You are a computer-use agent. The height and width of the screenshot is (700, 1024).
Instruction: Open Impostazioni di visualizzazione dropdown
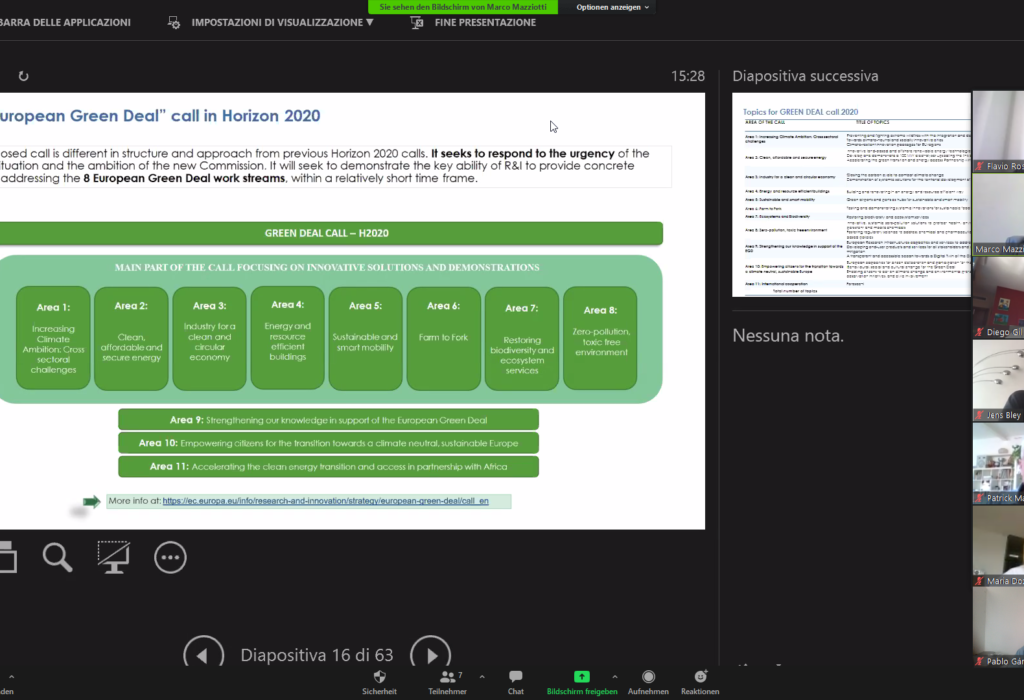pyautogui.click(x=281, y=22)
